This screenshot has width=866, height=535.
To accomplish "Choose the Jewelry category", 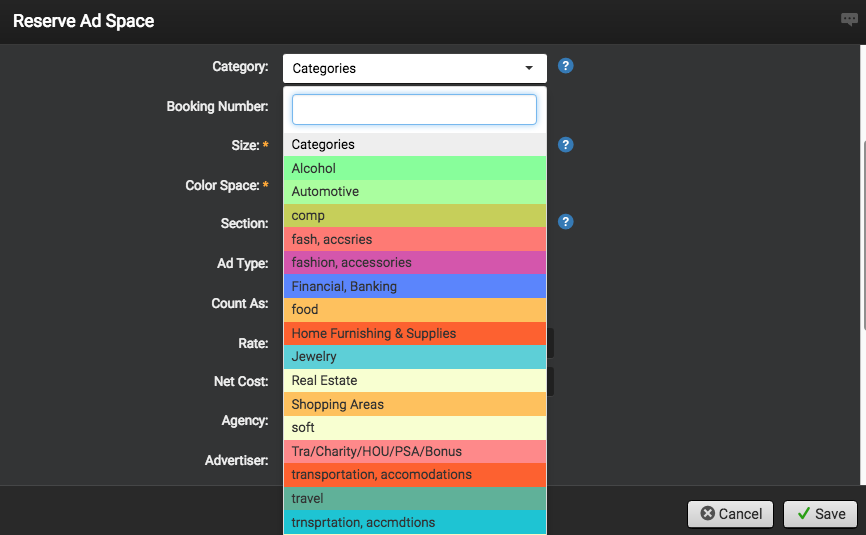I will pyautogui.click(x=414, y=356).
